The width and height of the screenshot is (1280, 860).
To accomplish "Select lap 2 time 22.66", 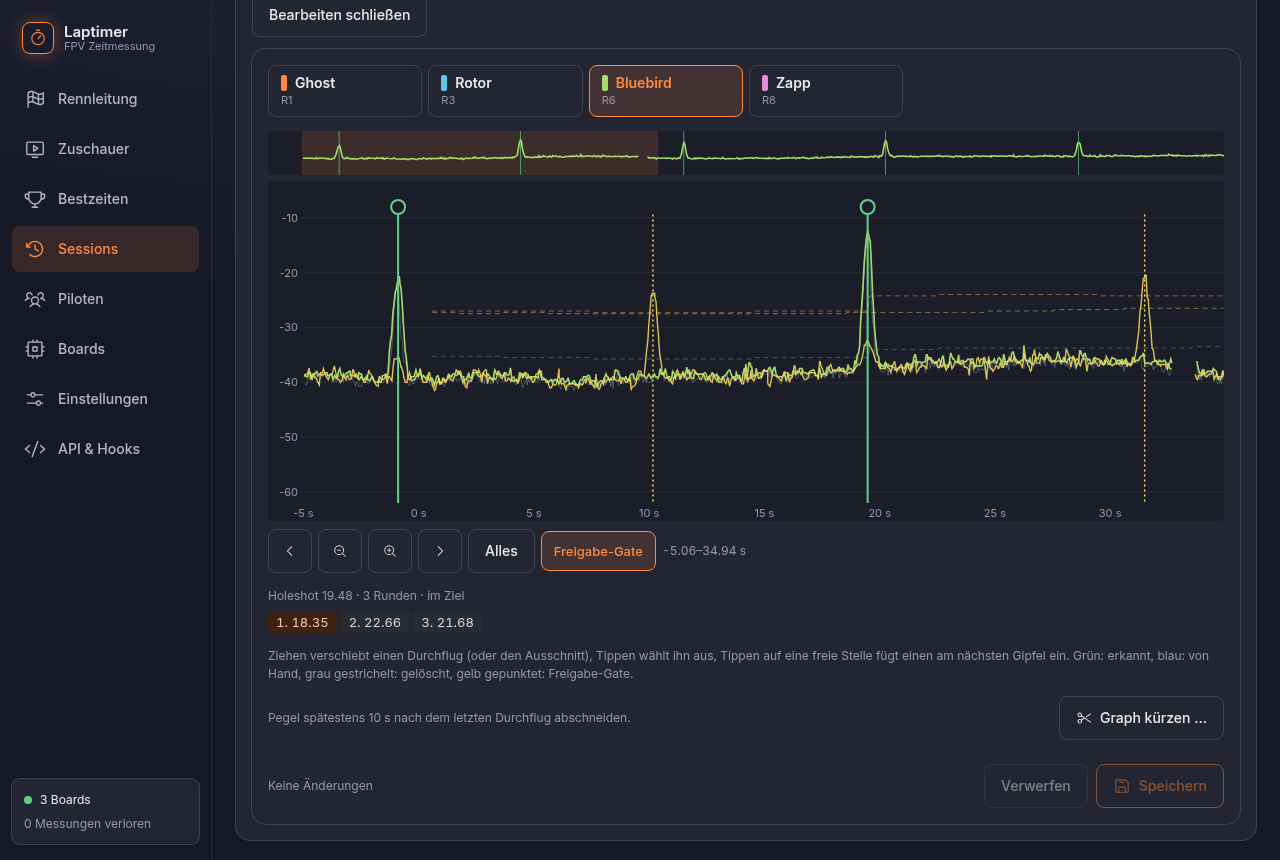I will click(375, 622).
